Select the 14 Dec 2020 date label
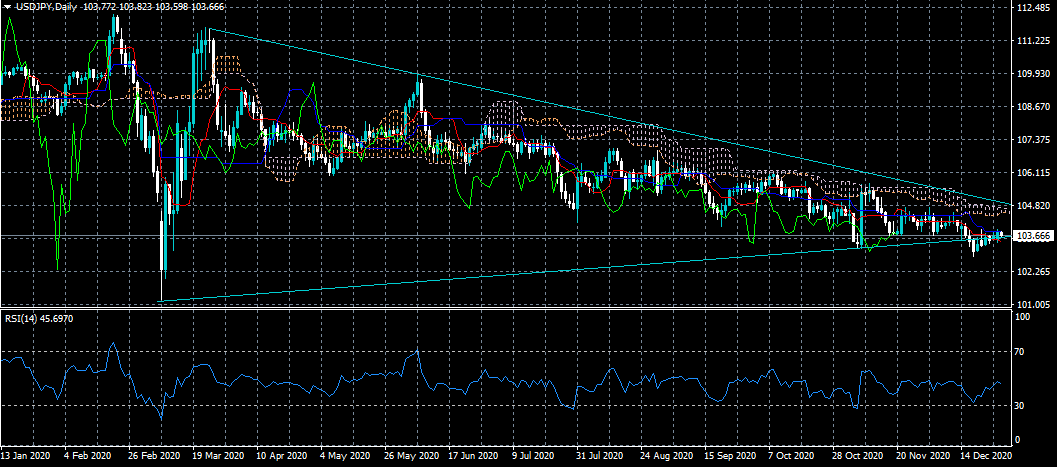This screenshot has width=1057, height=467. [988, 453]
